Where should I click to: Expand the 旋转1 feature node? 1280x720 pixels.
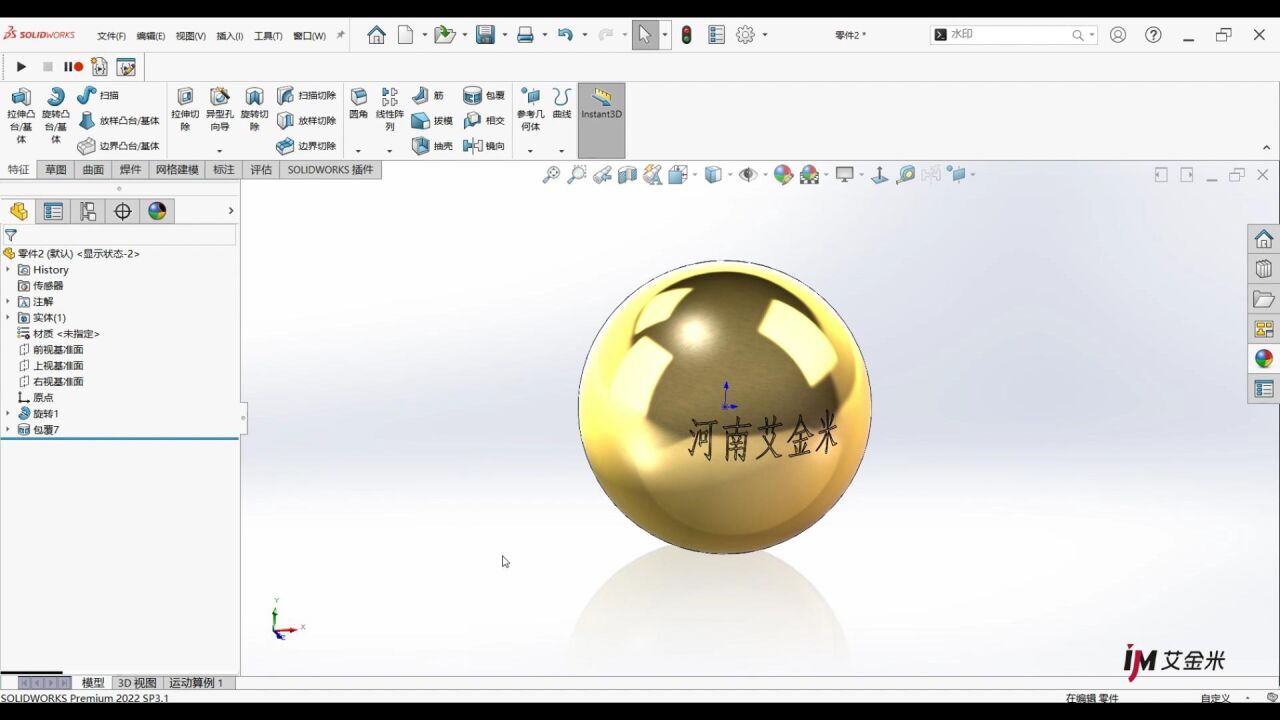8,414
